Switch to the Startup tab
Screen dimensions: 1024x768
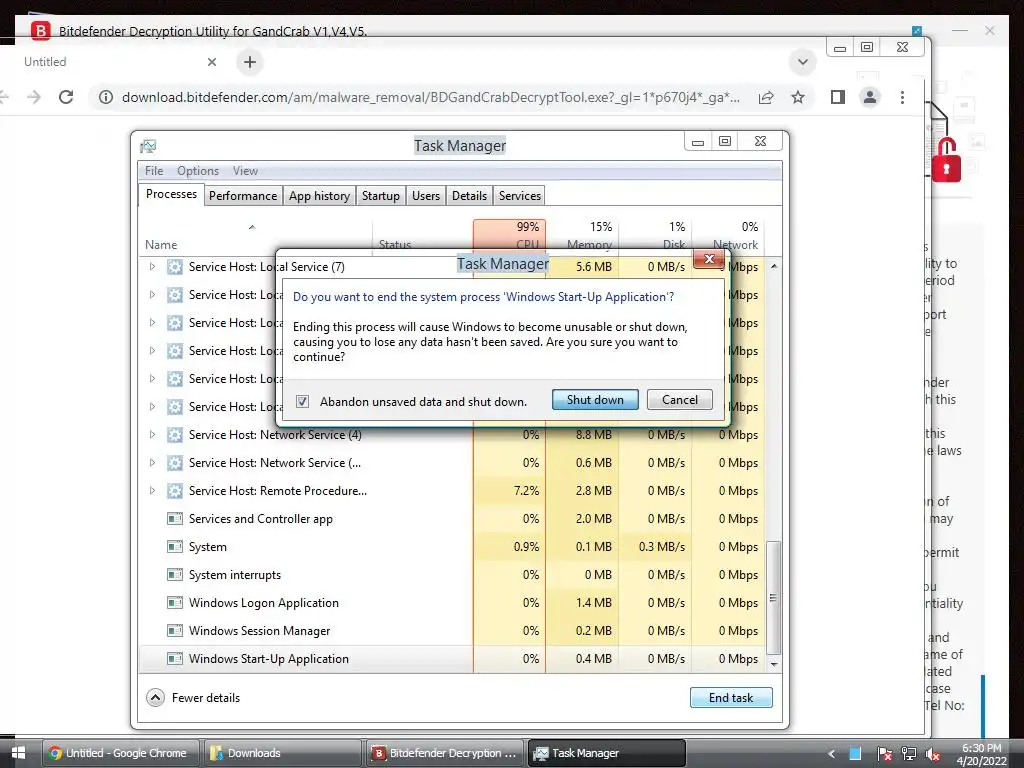point(381,196)
